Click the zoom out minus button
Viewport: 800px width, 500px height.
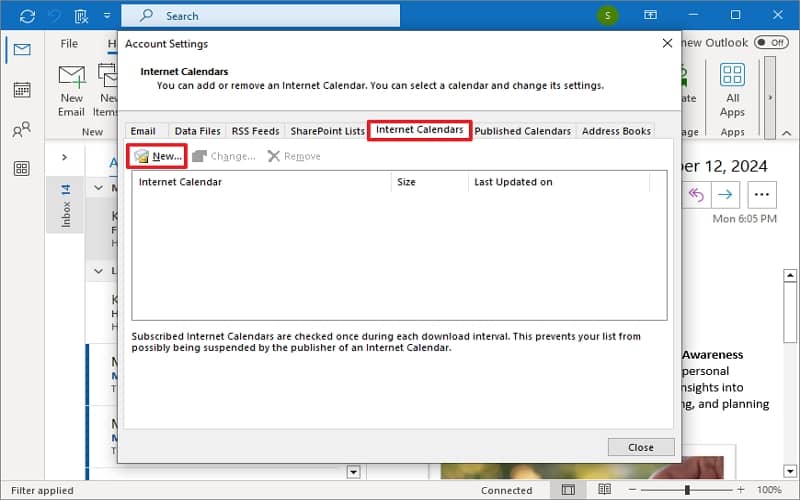(x=632, y=490)
